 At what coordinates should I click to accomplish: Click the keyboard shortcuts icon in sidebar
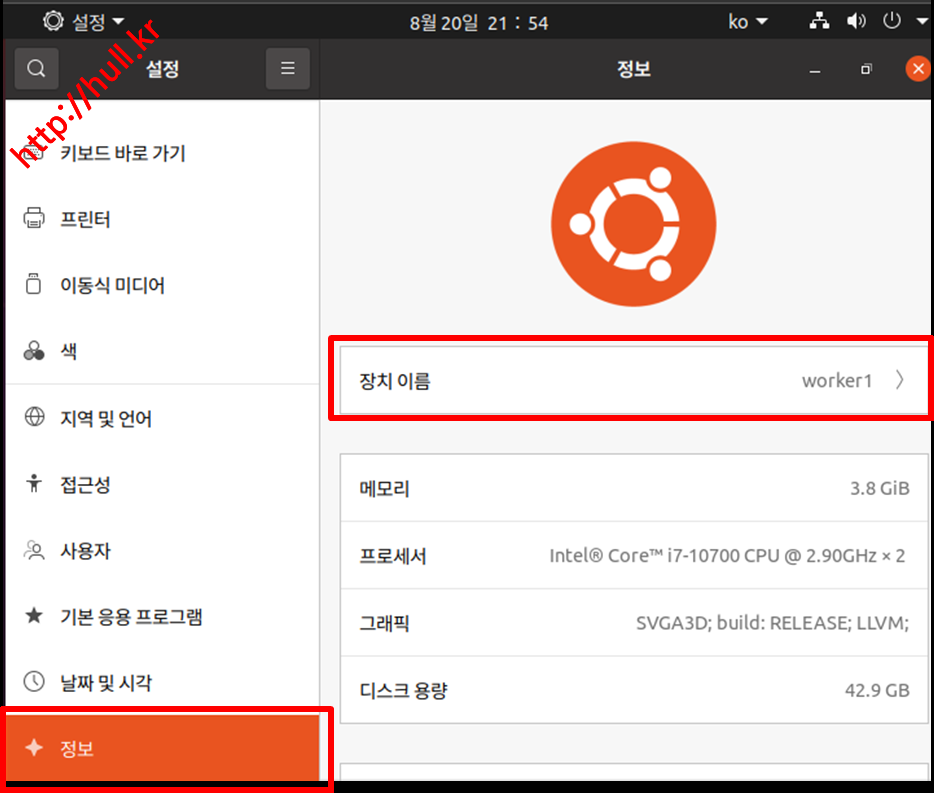coord(33,153)
